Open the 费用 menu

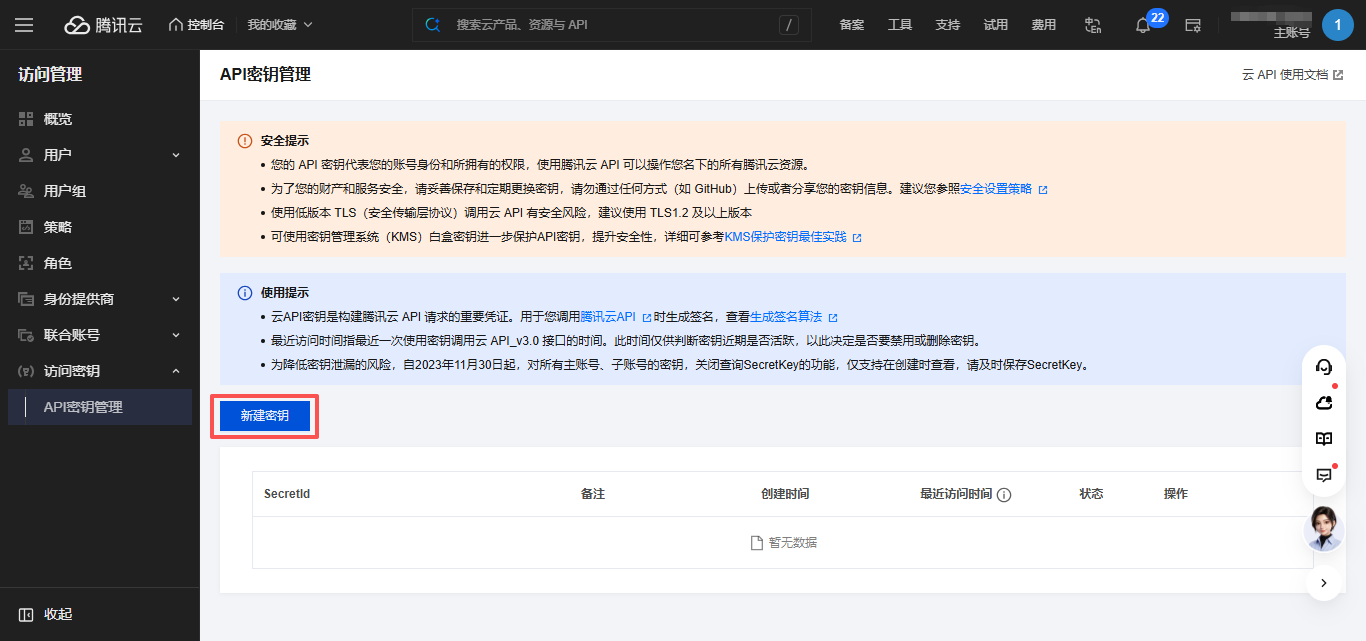(x=1044, y=25)
